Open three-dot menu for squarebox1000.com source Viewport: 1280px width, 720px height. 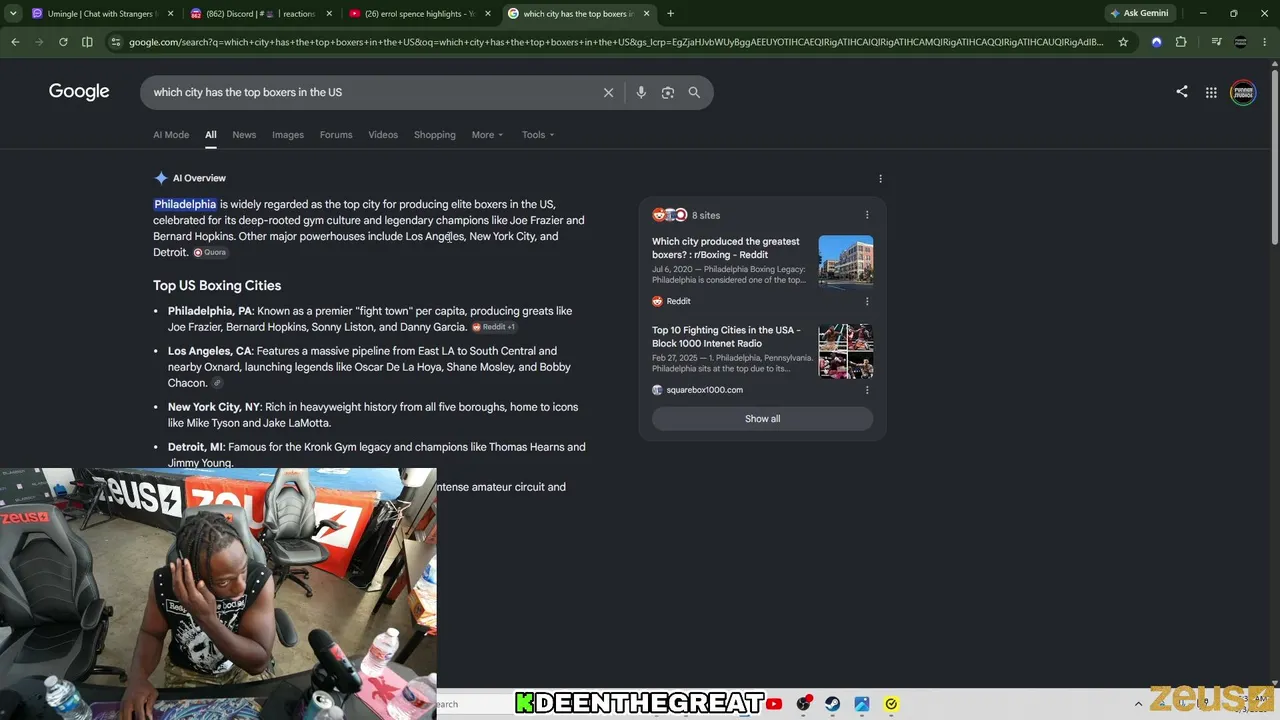[867, 390]
